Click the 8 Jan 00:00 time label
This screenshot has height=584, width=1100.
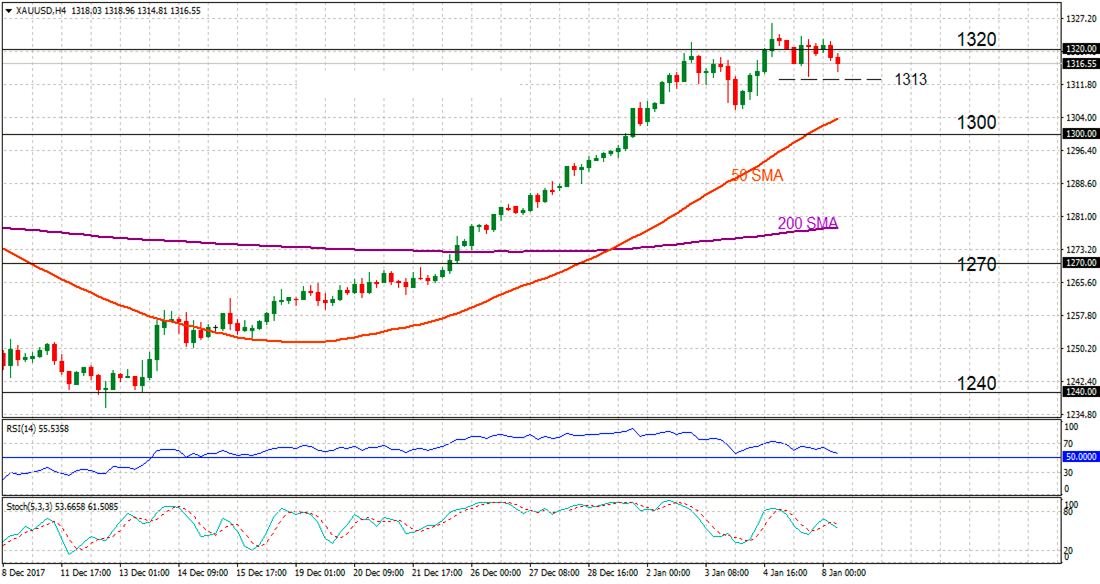842,573
